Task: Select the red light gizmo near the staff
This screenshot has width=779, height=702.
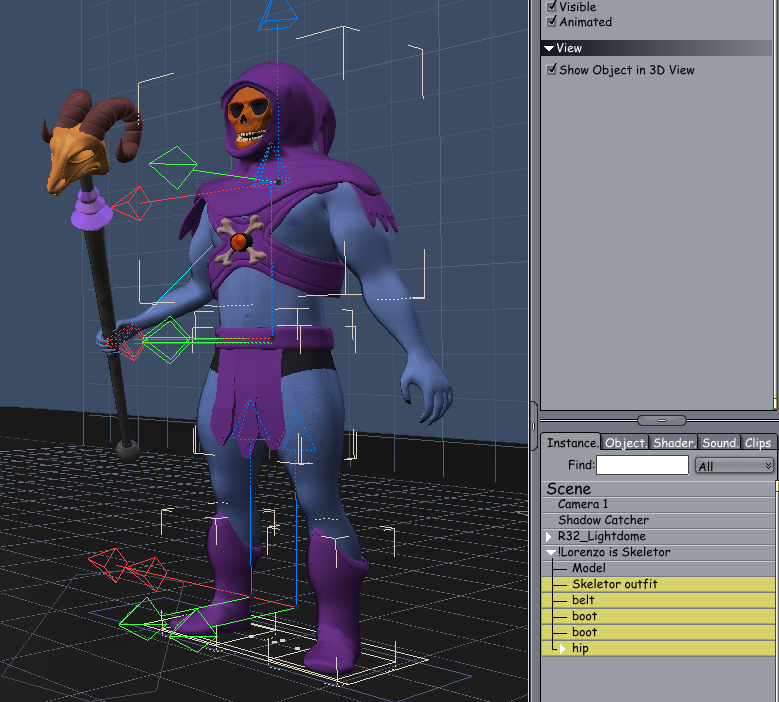Action: point(131,203)
